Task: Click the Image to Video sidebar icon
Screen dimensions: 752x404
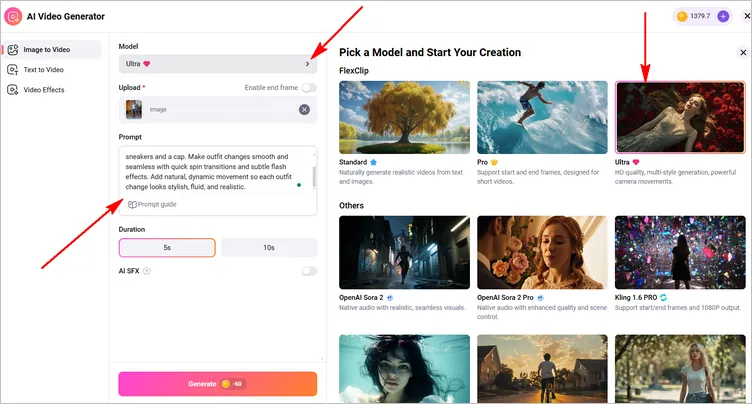Action: [13, 50]
